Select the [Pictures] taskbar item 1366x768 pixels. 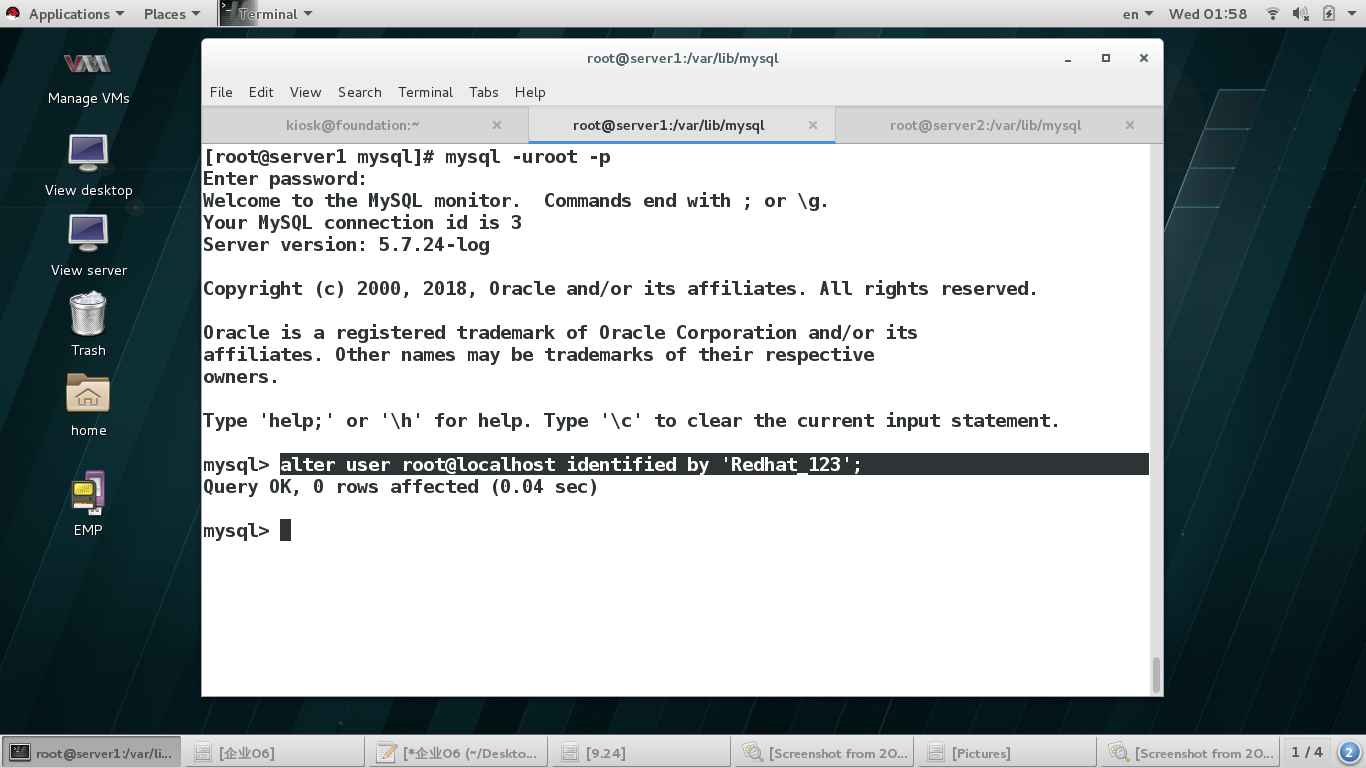click(x=1008, y=752)
